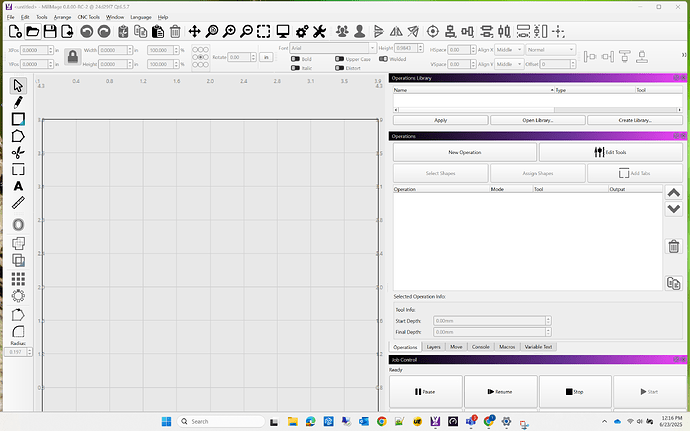Move operation up with arrow button
This screenshot has width=690, height=431.
[x=674, y=193]
